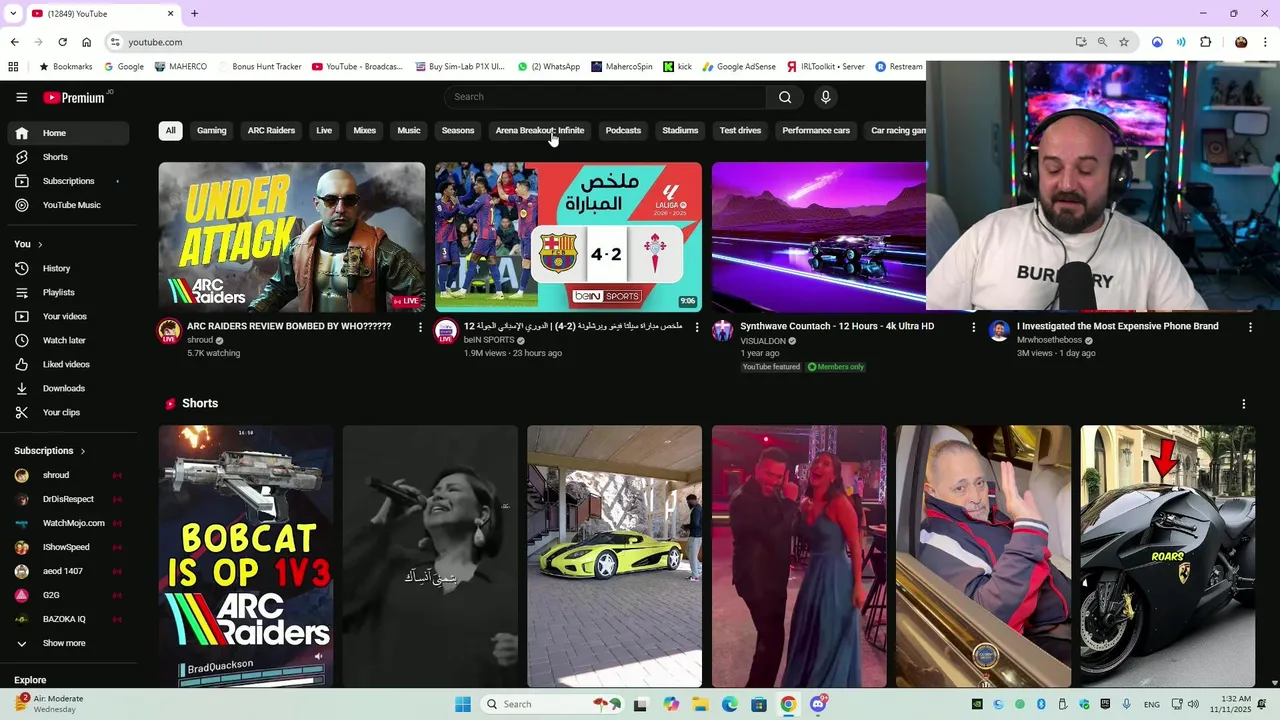This screenshot has width=1280, height=720.
Task: Click the search magnifier button
Action: 785,97
